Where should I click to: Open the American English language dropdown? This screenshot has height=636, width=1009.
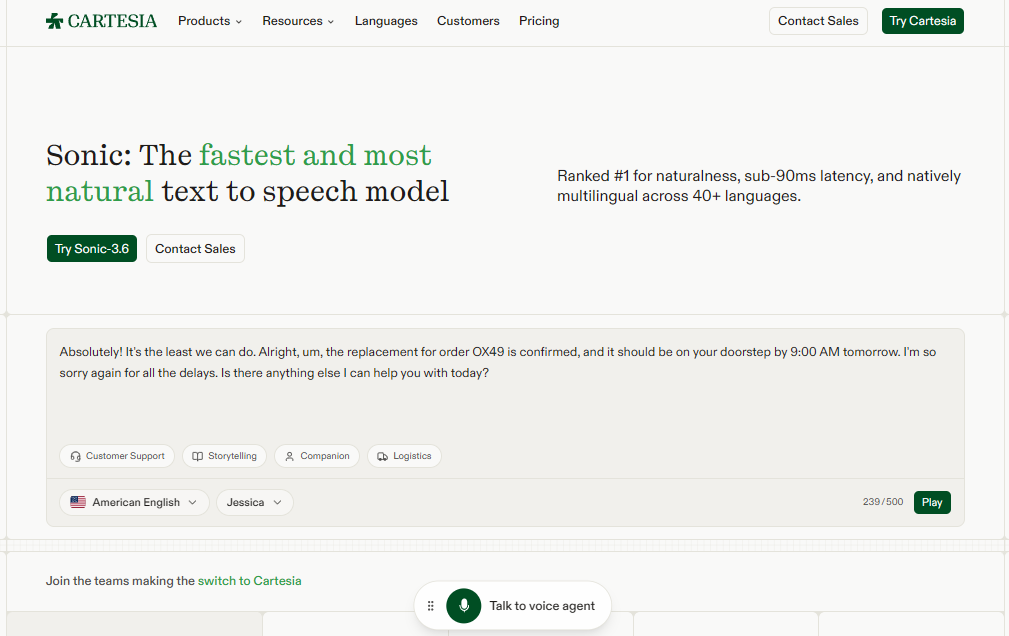(134, 502)
